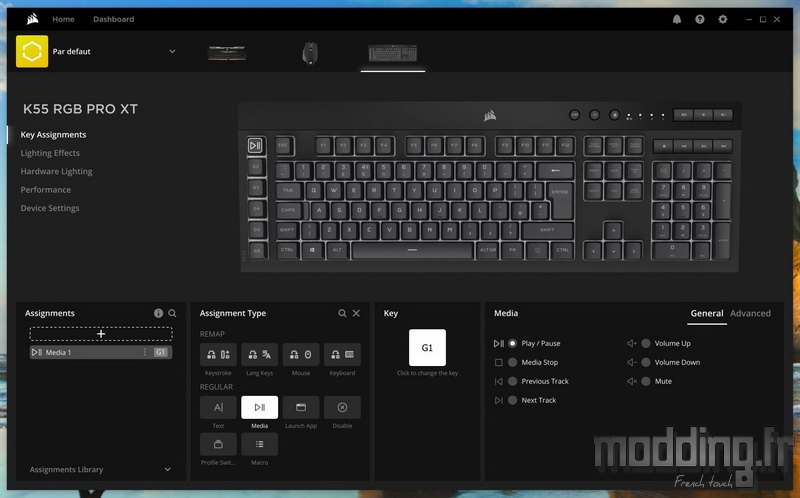
Task: Add a new assignment with plus button
Action: [x=101, y=334]
